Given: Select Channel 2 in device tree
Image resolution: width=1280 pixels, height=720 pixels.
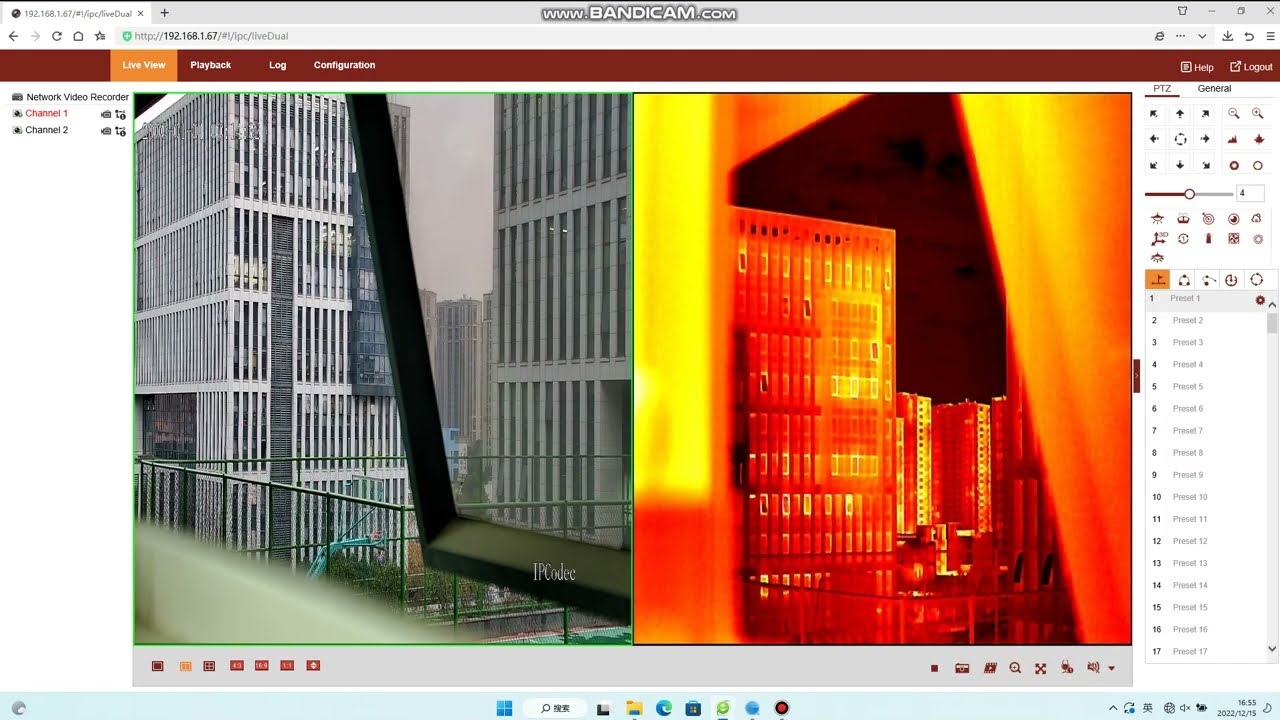Looking at the screenshot, I should click(x=46, y=130).
